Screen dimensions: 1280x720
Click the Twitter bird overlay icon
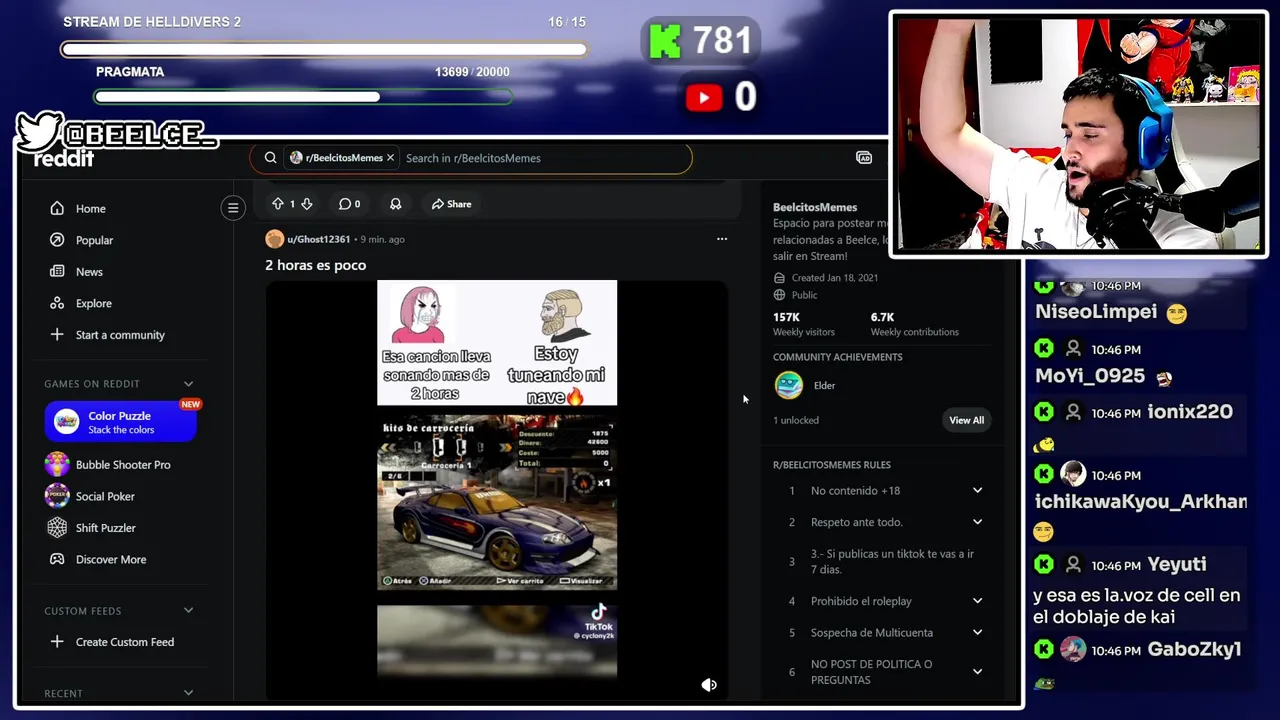38,131
